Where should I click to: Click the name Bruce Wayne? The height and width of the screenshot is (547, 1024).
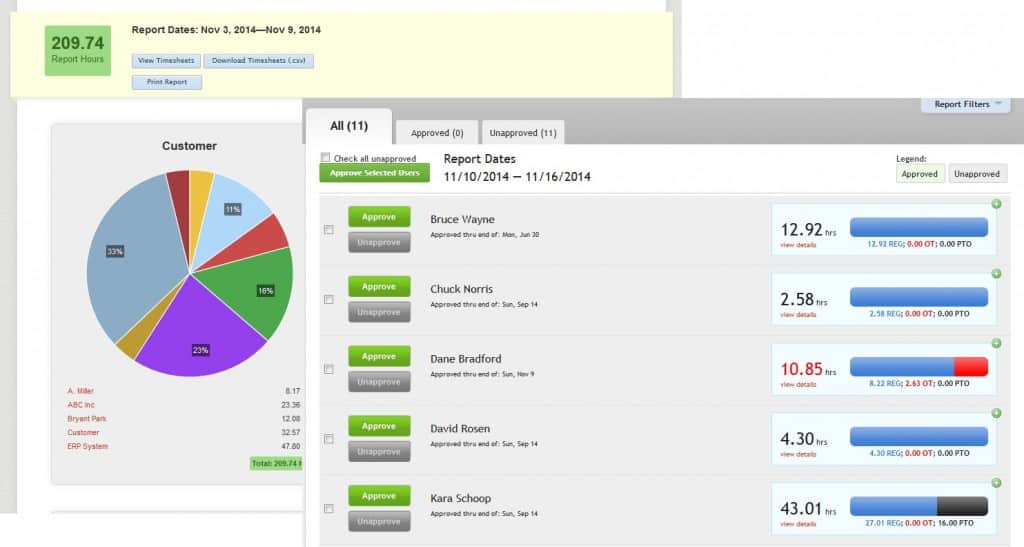coord(462,219)
